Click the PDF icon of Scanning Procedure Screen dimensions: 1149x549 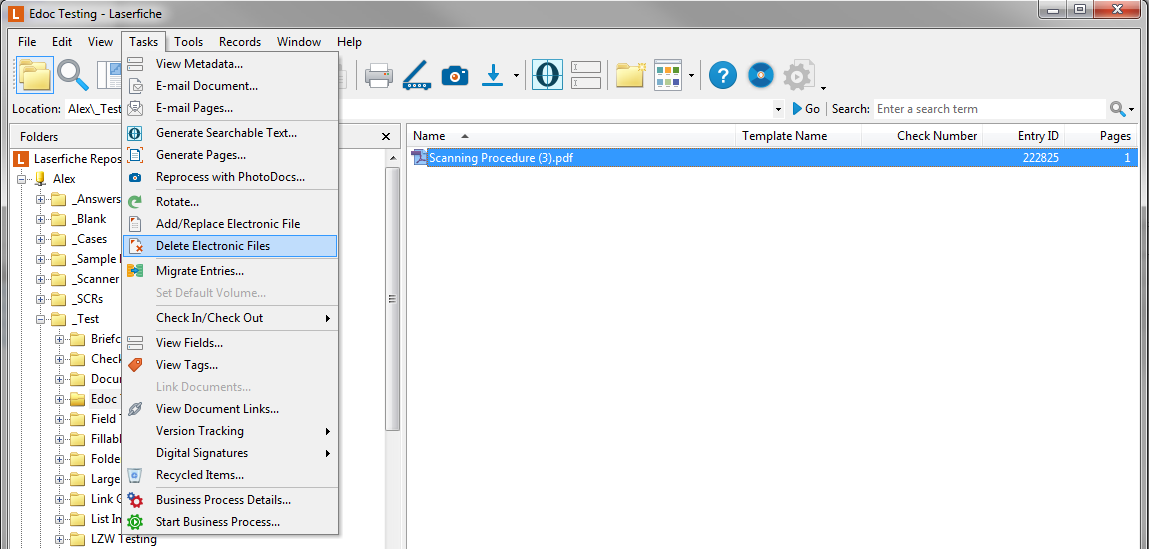419,158
